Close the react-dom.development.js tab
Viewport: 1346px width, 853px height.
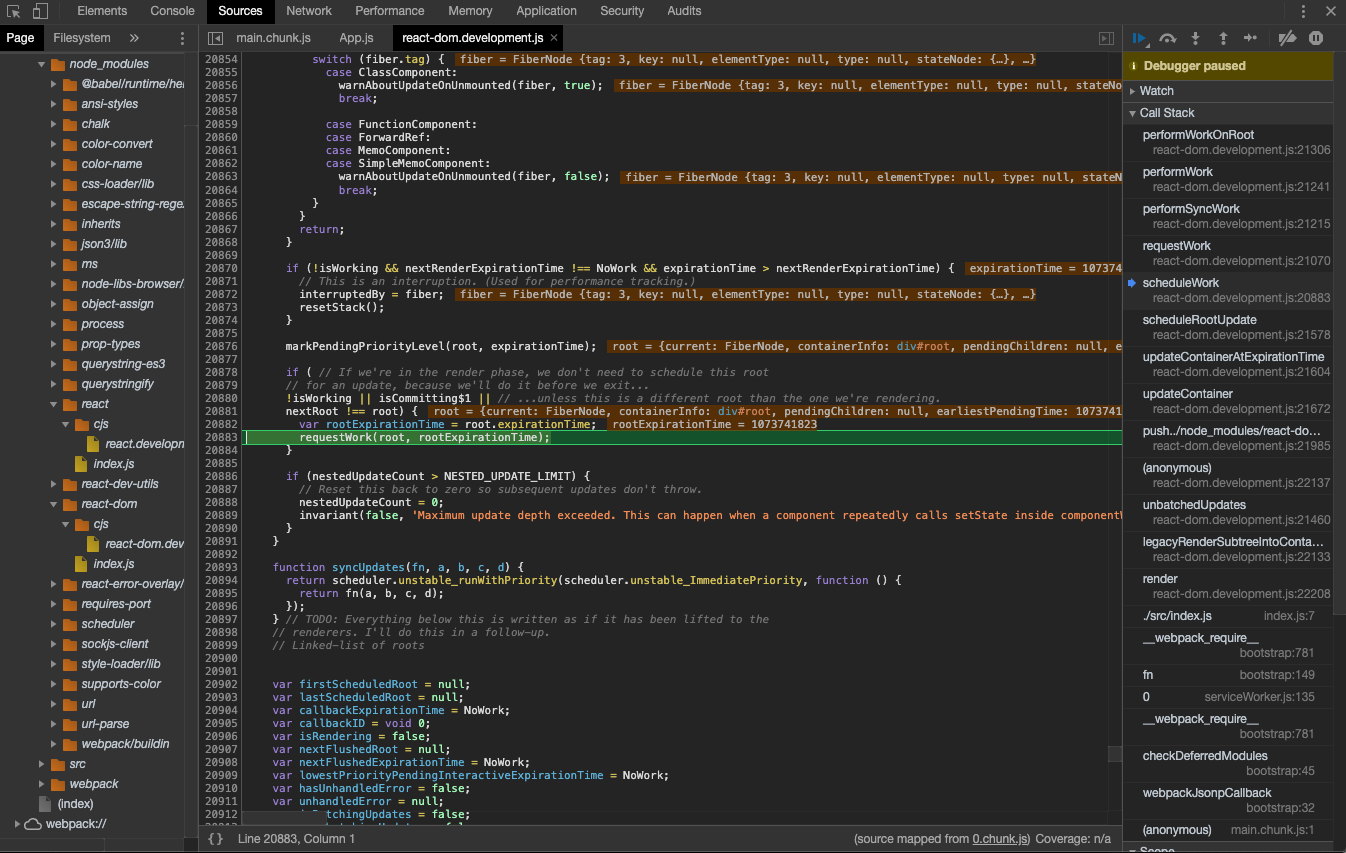553,38
